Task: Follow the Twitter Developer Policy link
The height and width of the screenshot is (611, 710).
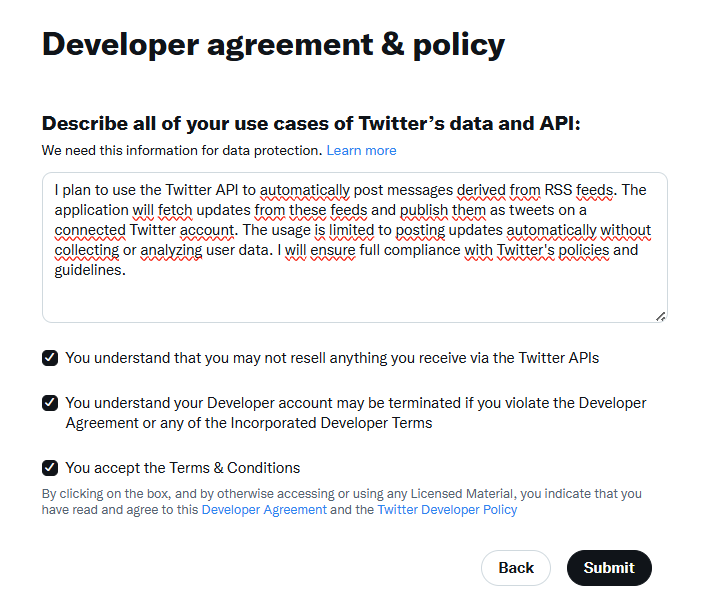Action: tap(447, 510)
